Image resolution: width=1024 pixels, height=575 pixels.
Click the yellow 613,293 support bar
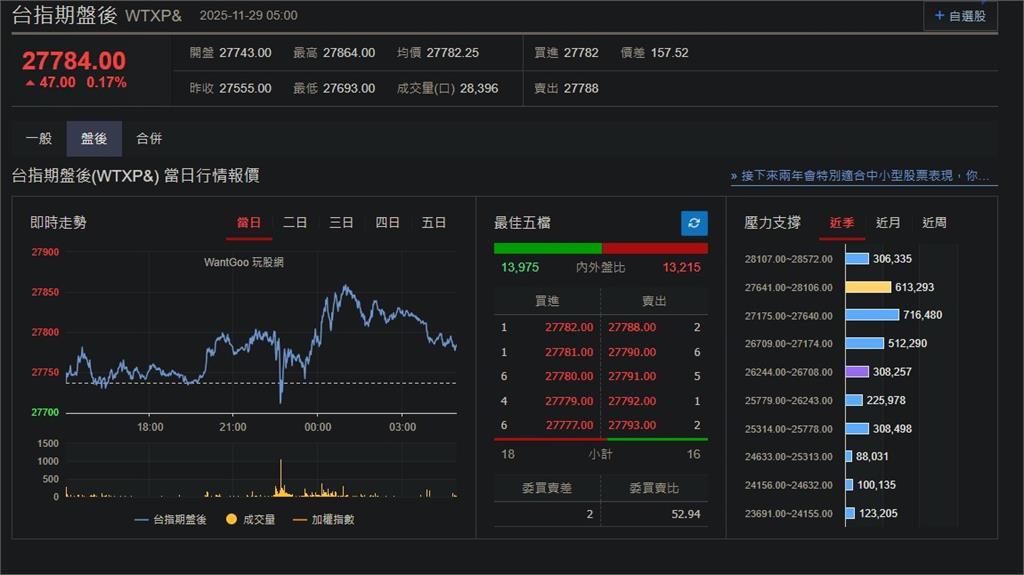point(869,287)
